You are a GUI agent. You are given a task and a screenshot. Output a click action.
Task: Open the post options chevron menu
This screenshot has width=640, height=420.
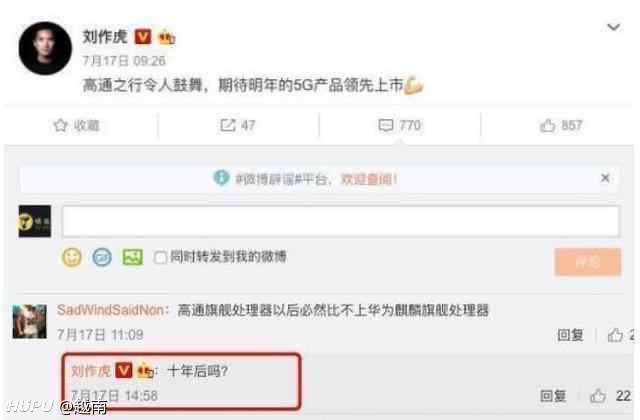613,27
